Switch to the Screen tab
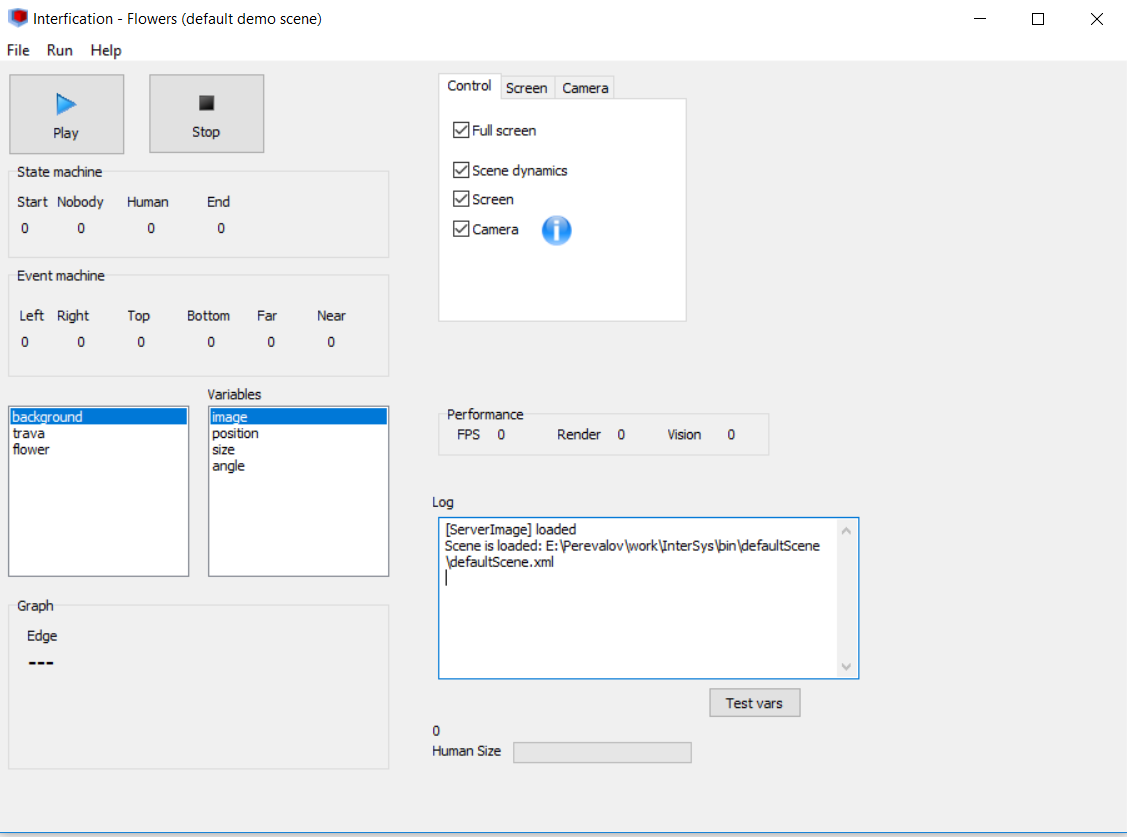Viewport: 1127px width, 837px height. click(x=526, y=88)
